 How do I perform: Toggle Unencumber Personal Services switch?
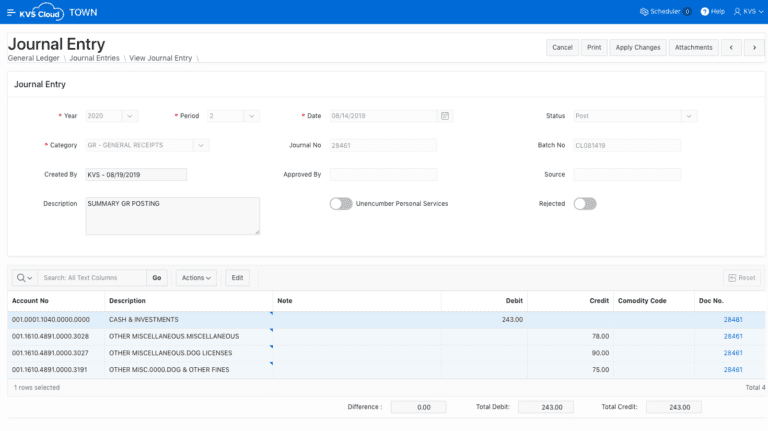[x=341, y=203]
